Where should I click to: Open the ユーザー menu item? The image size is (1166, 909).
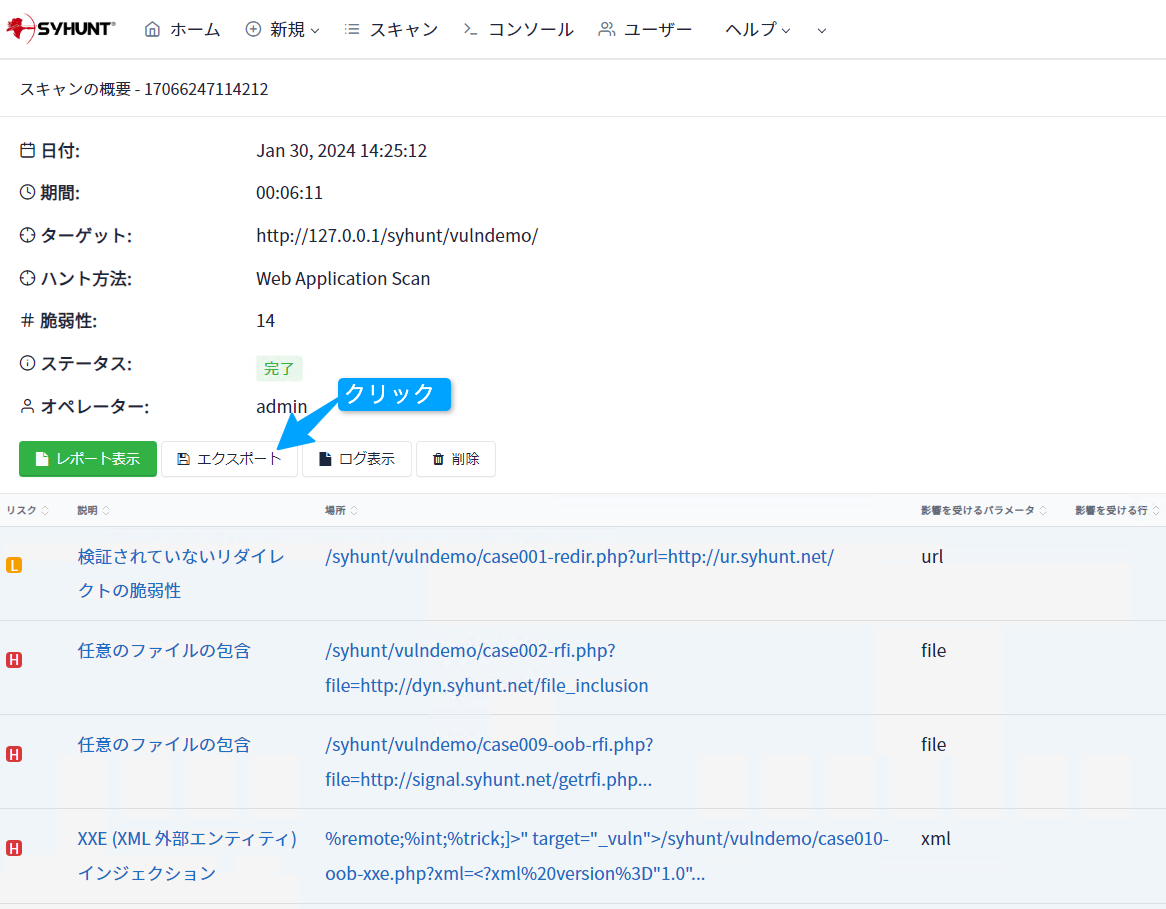click(x=645, y=29)
